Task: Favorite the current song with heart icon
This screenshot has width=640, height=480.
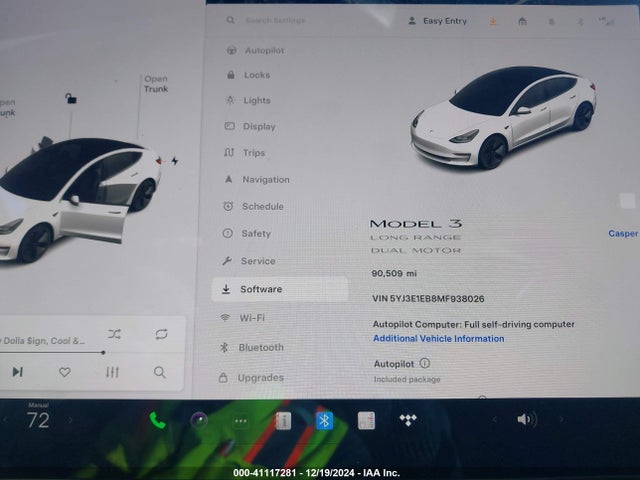Action: pos(64,372)
